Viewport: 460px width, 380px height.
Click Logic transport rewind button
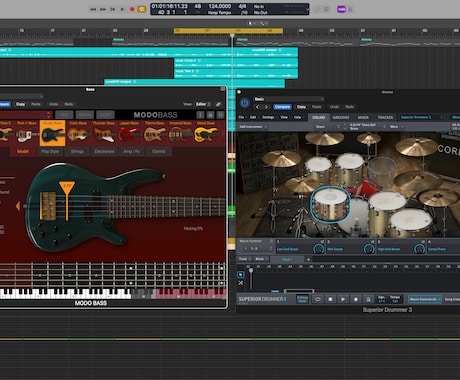tap(93, 9)
